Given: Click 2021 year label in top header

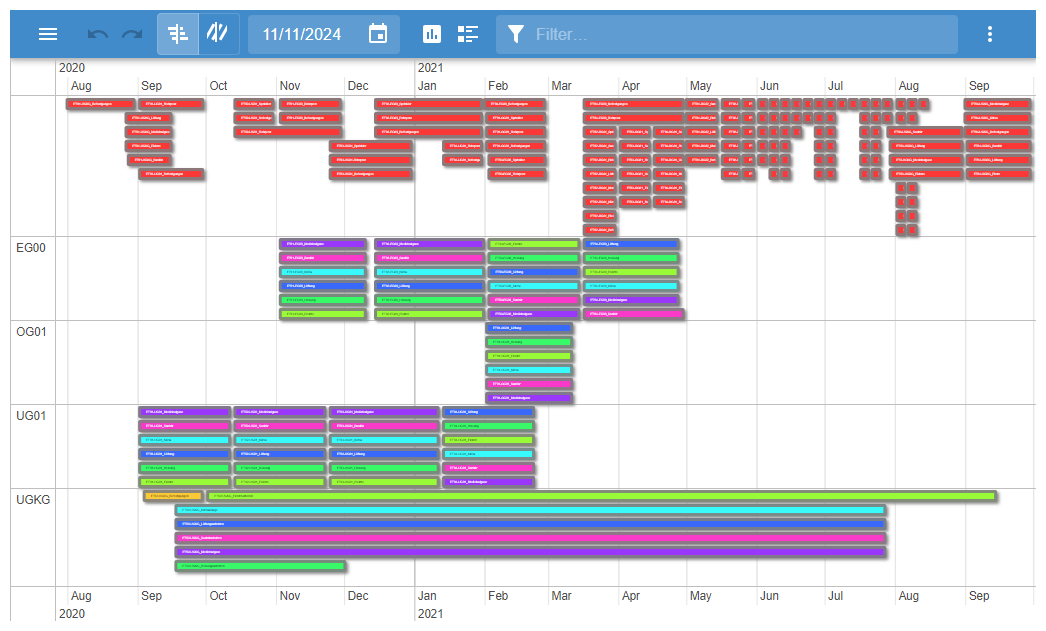Looking at the screenshot, I should (x=430, y=68).
